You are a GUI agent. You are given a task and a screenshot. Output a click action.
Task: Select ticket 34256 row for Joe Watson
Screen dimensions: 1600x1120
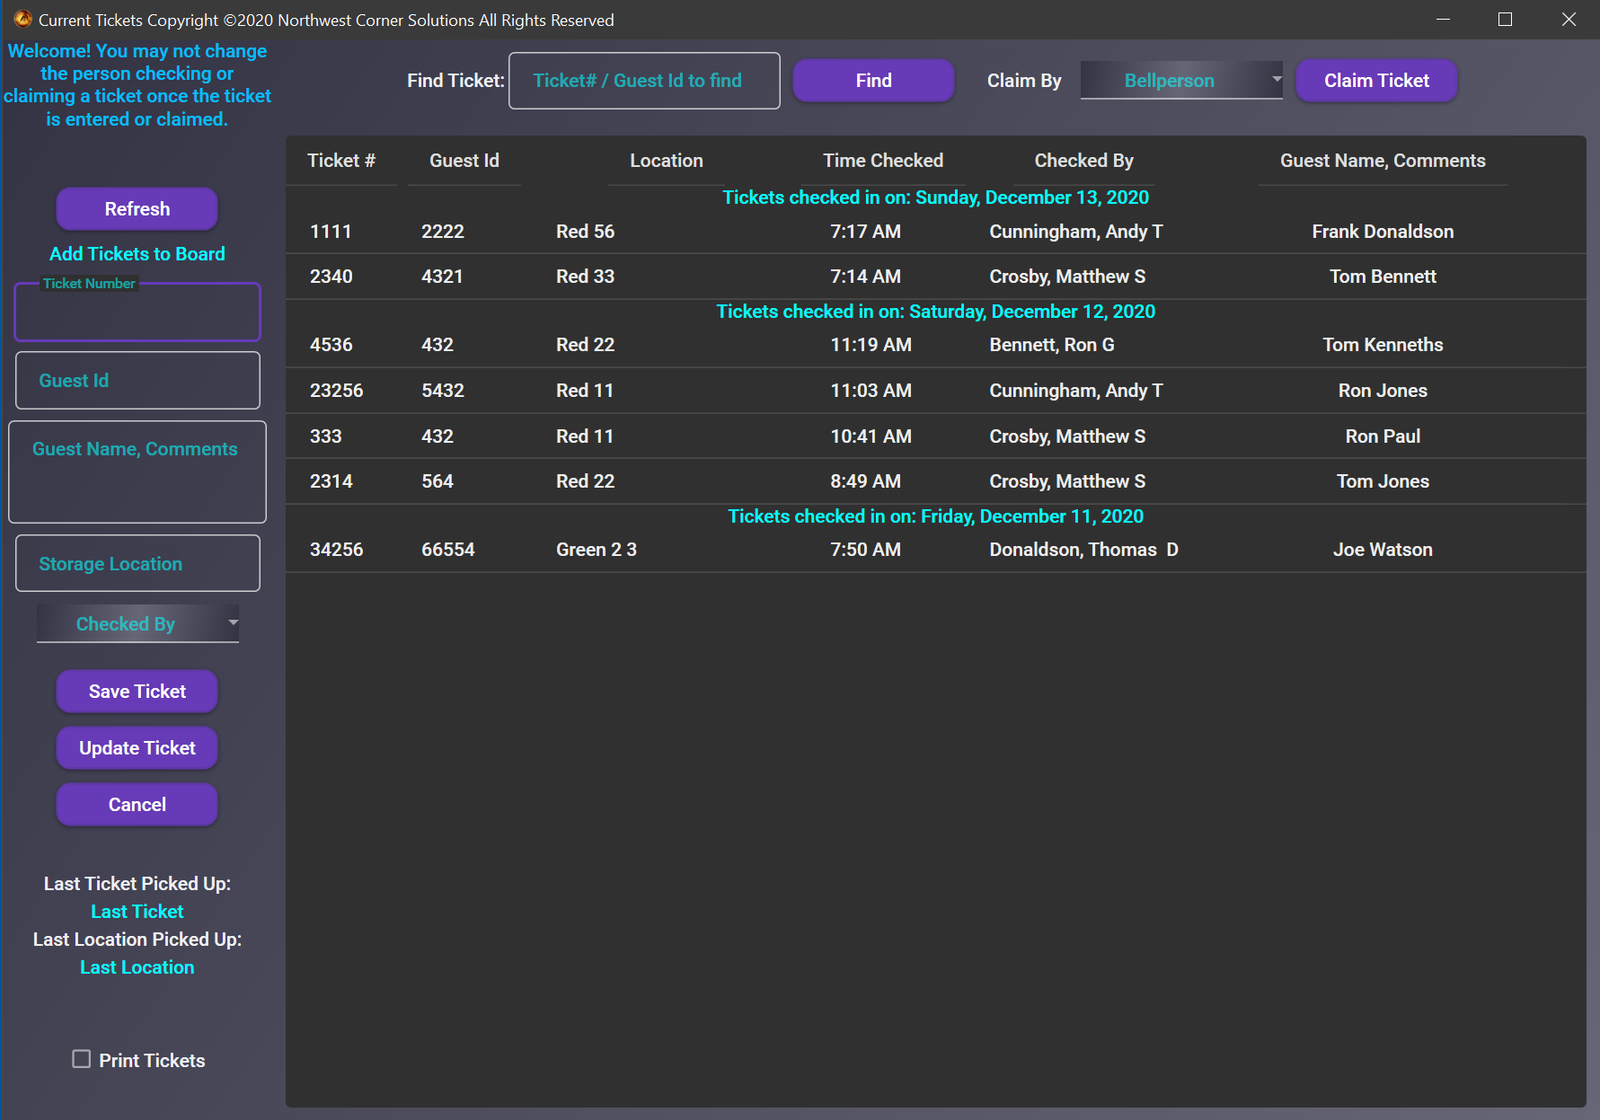(x=935, y=550)
